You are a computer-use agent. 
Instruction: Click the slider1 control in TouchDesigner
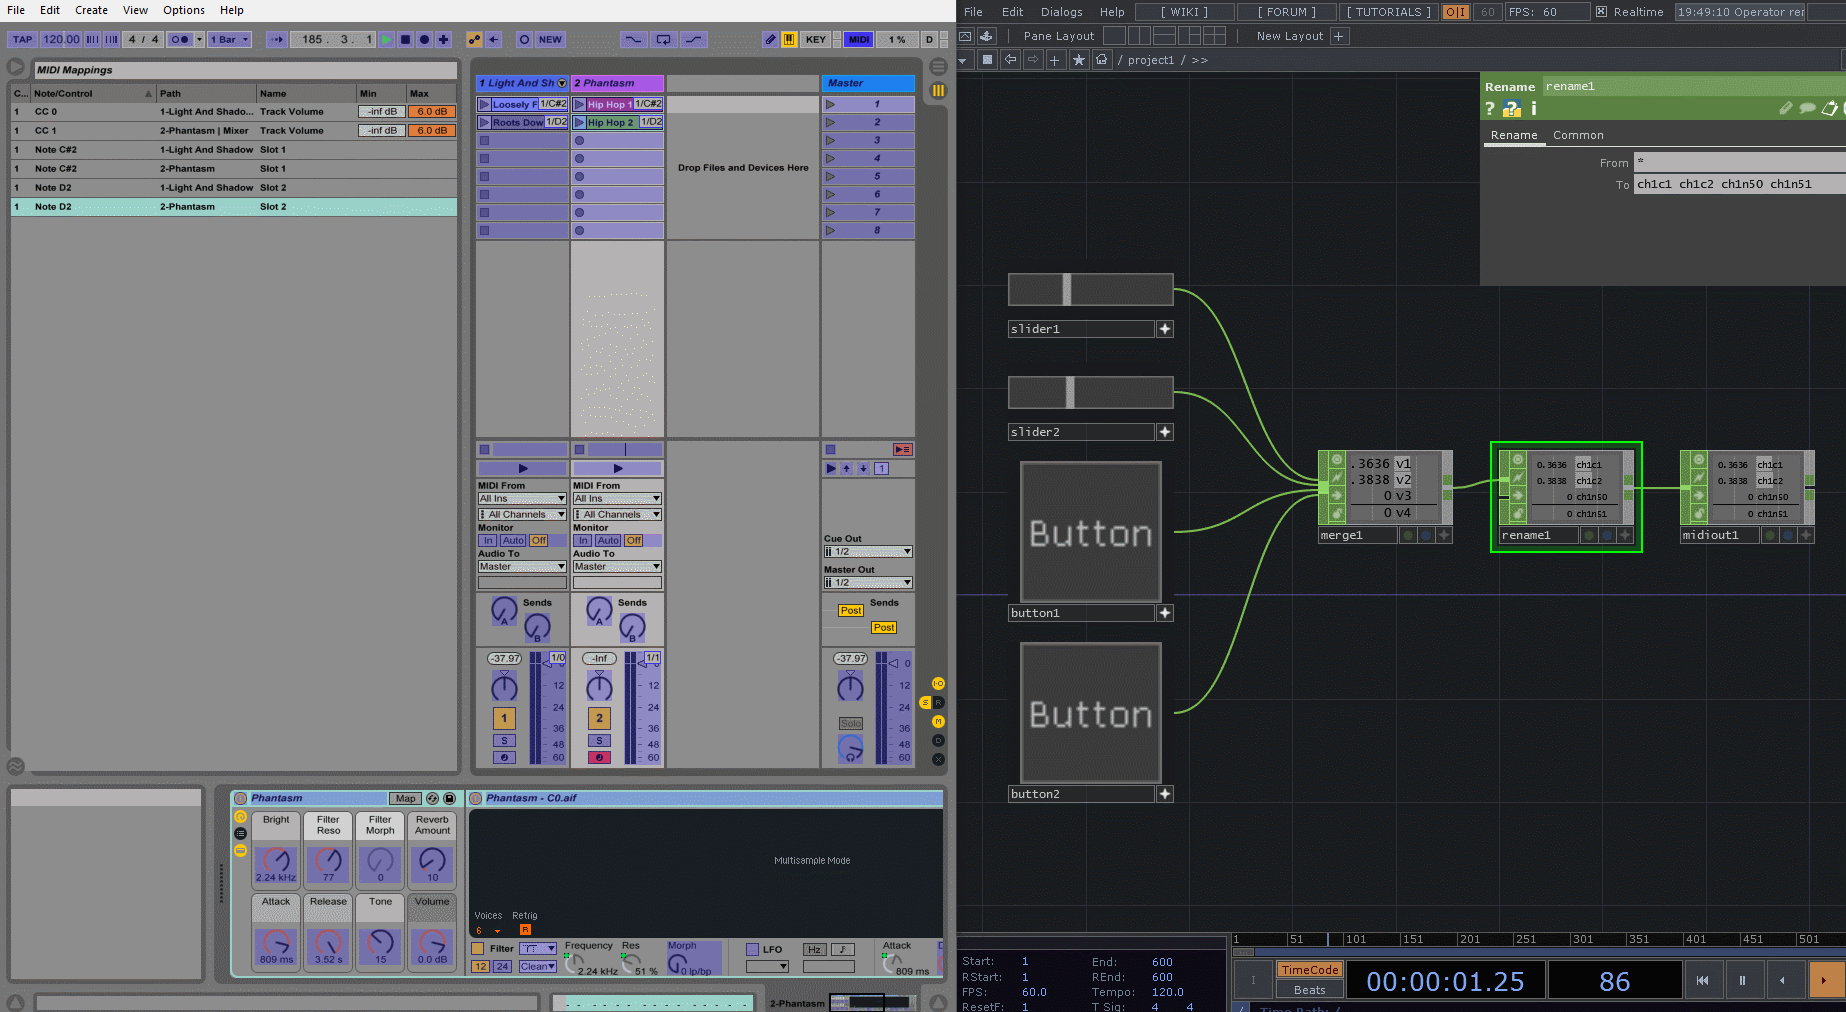click(1090, 289)
